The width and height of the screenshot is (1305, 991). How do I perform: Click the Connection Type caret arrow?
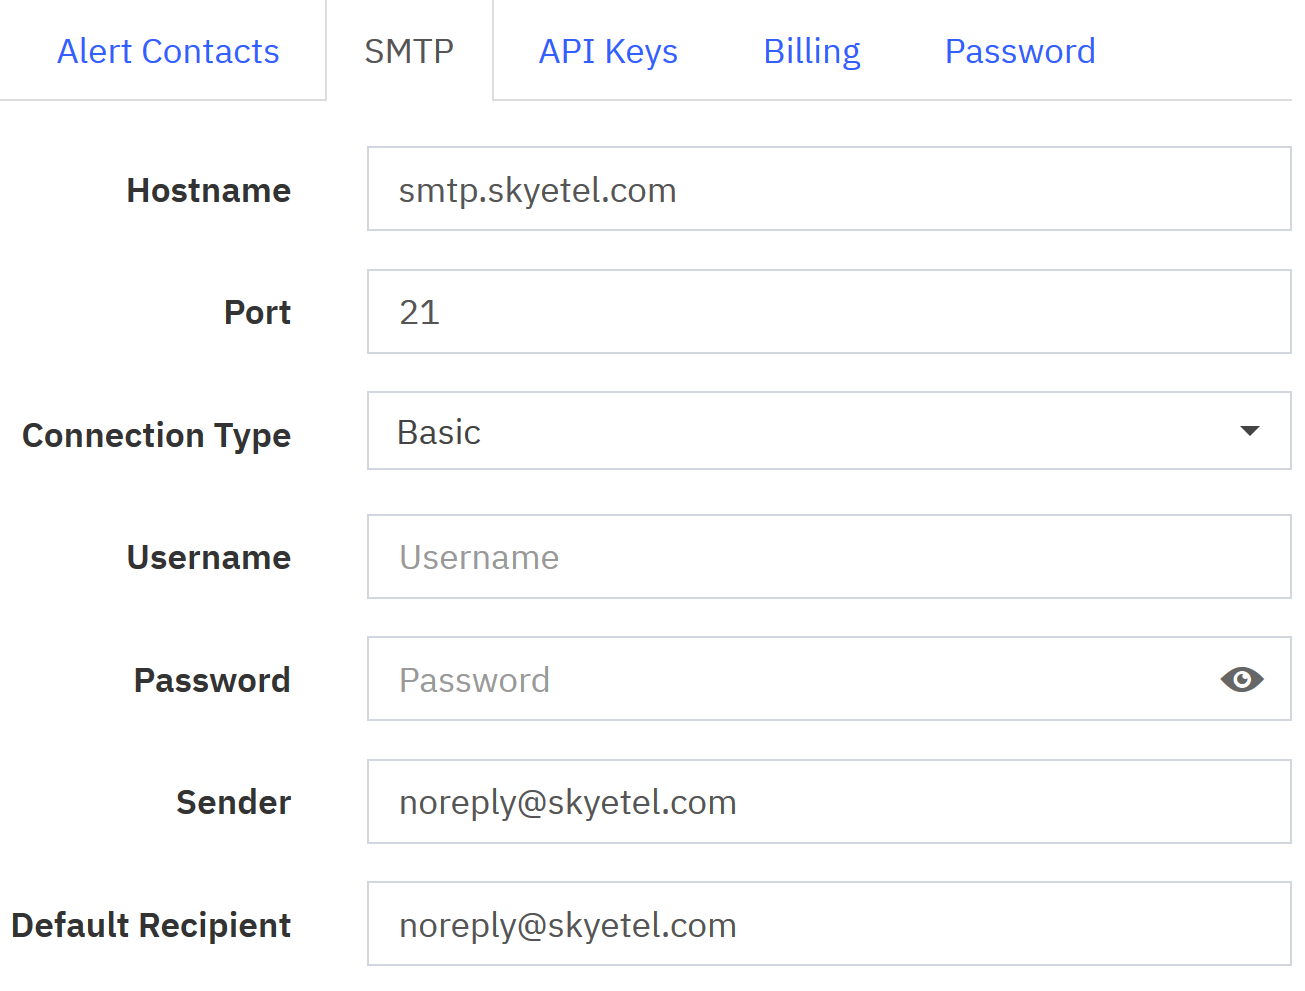point(1249,431)
